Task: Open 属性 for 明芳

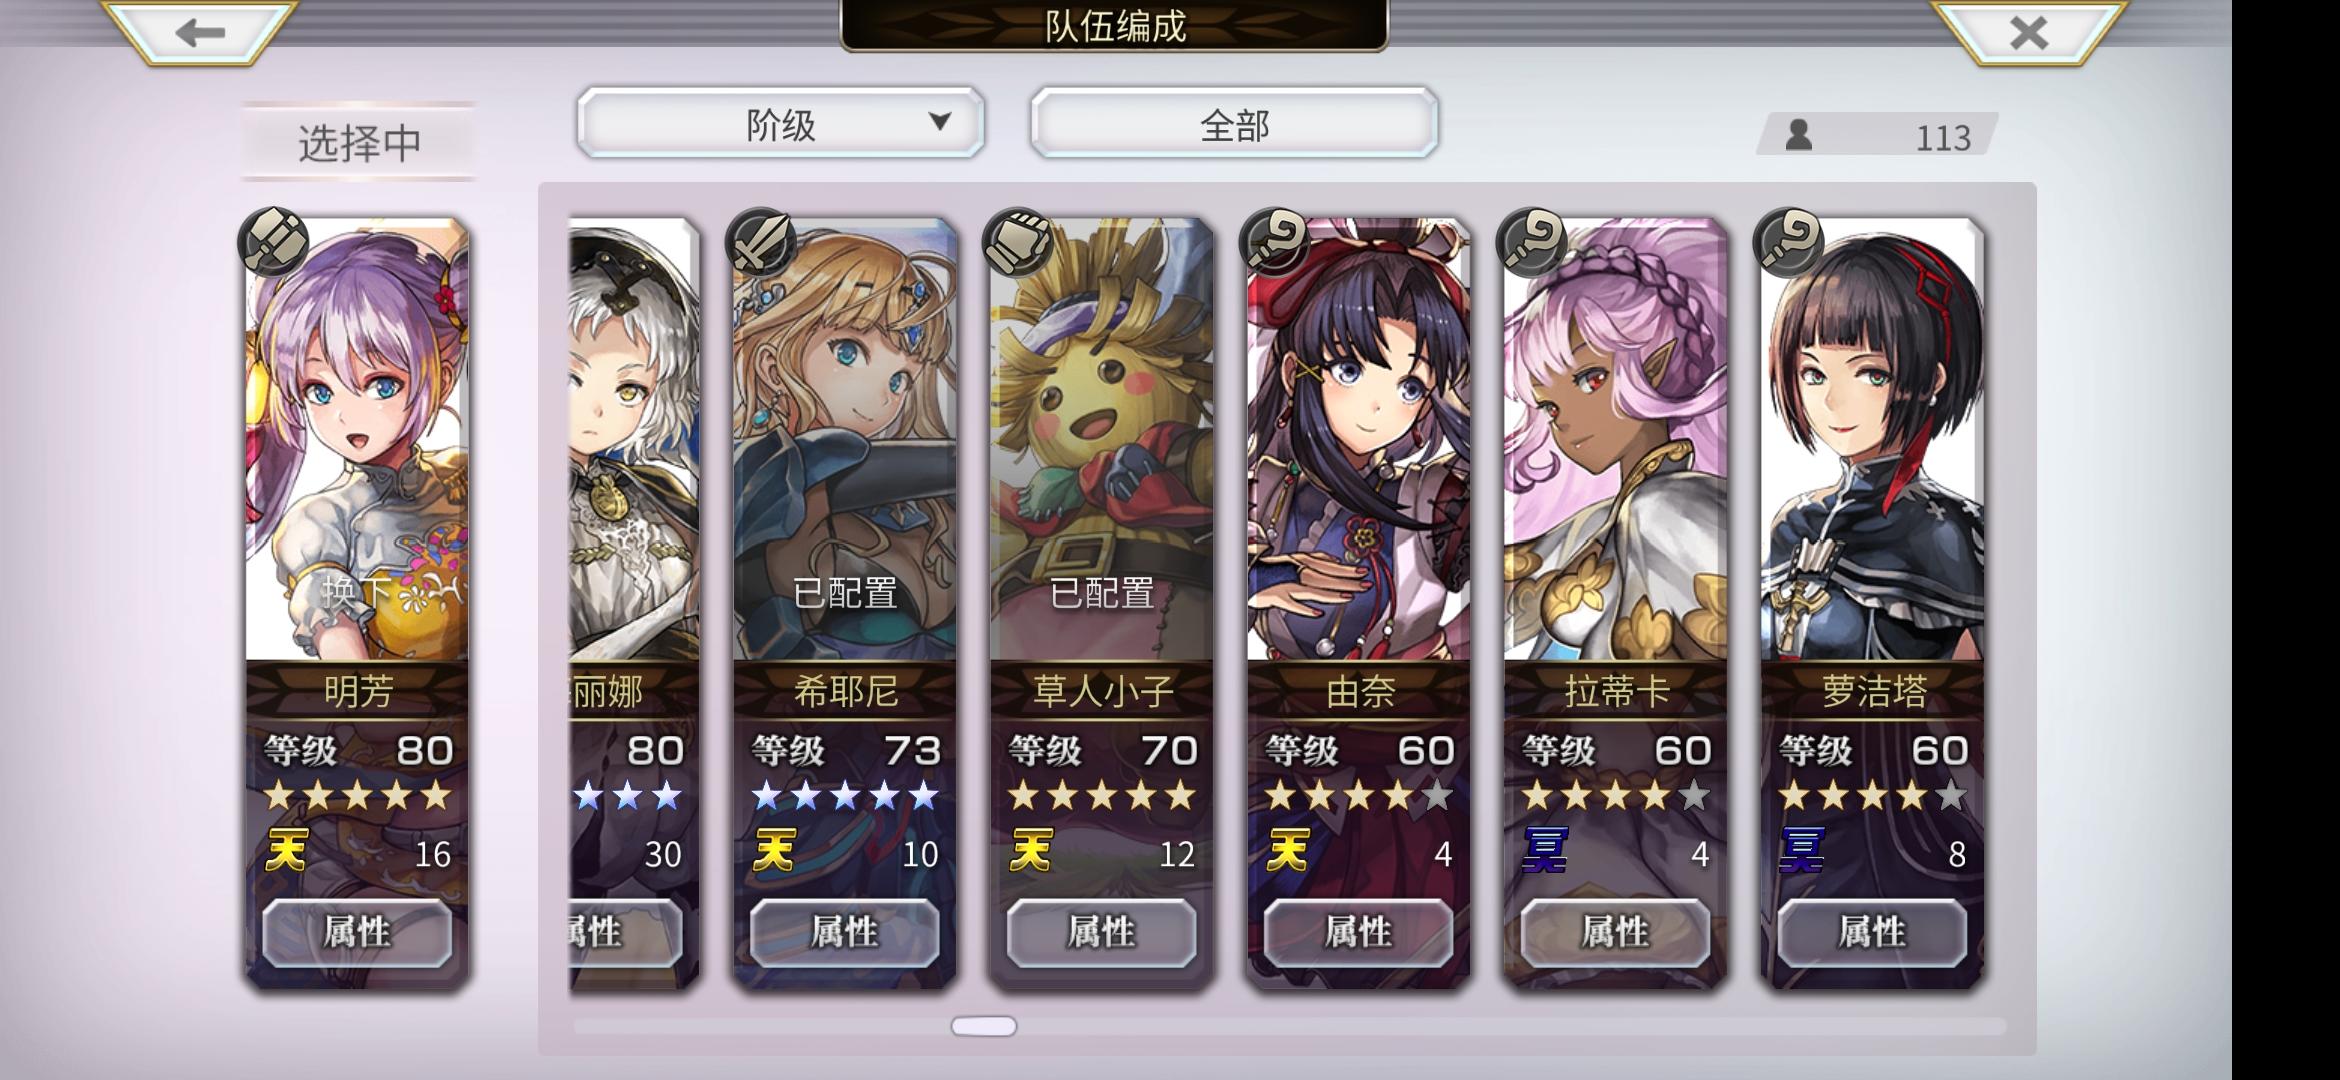Action: coord(357,932)
